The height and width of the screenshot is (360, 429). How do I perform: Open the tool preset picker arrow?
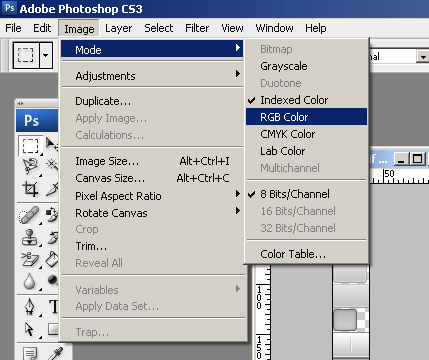click(x=46, y=55)
